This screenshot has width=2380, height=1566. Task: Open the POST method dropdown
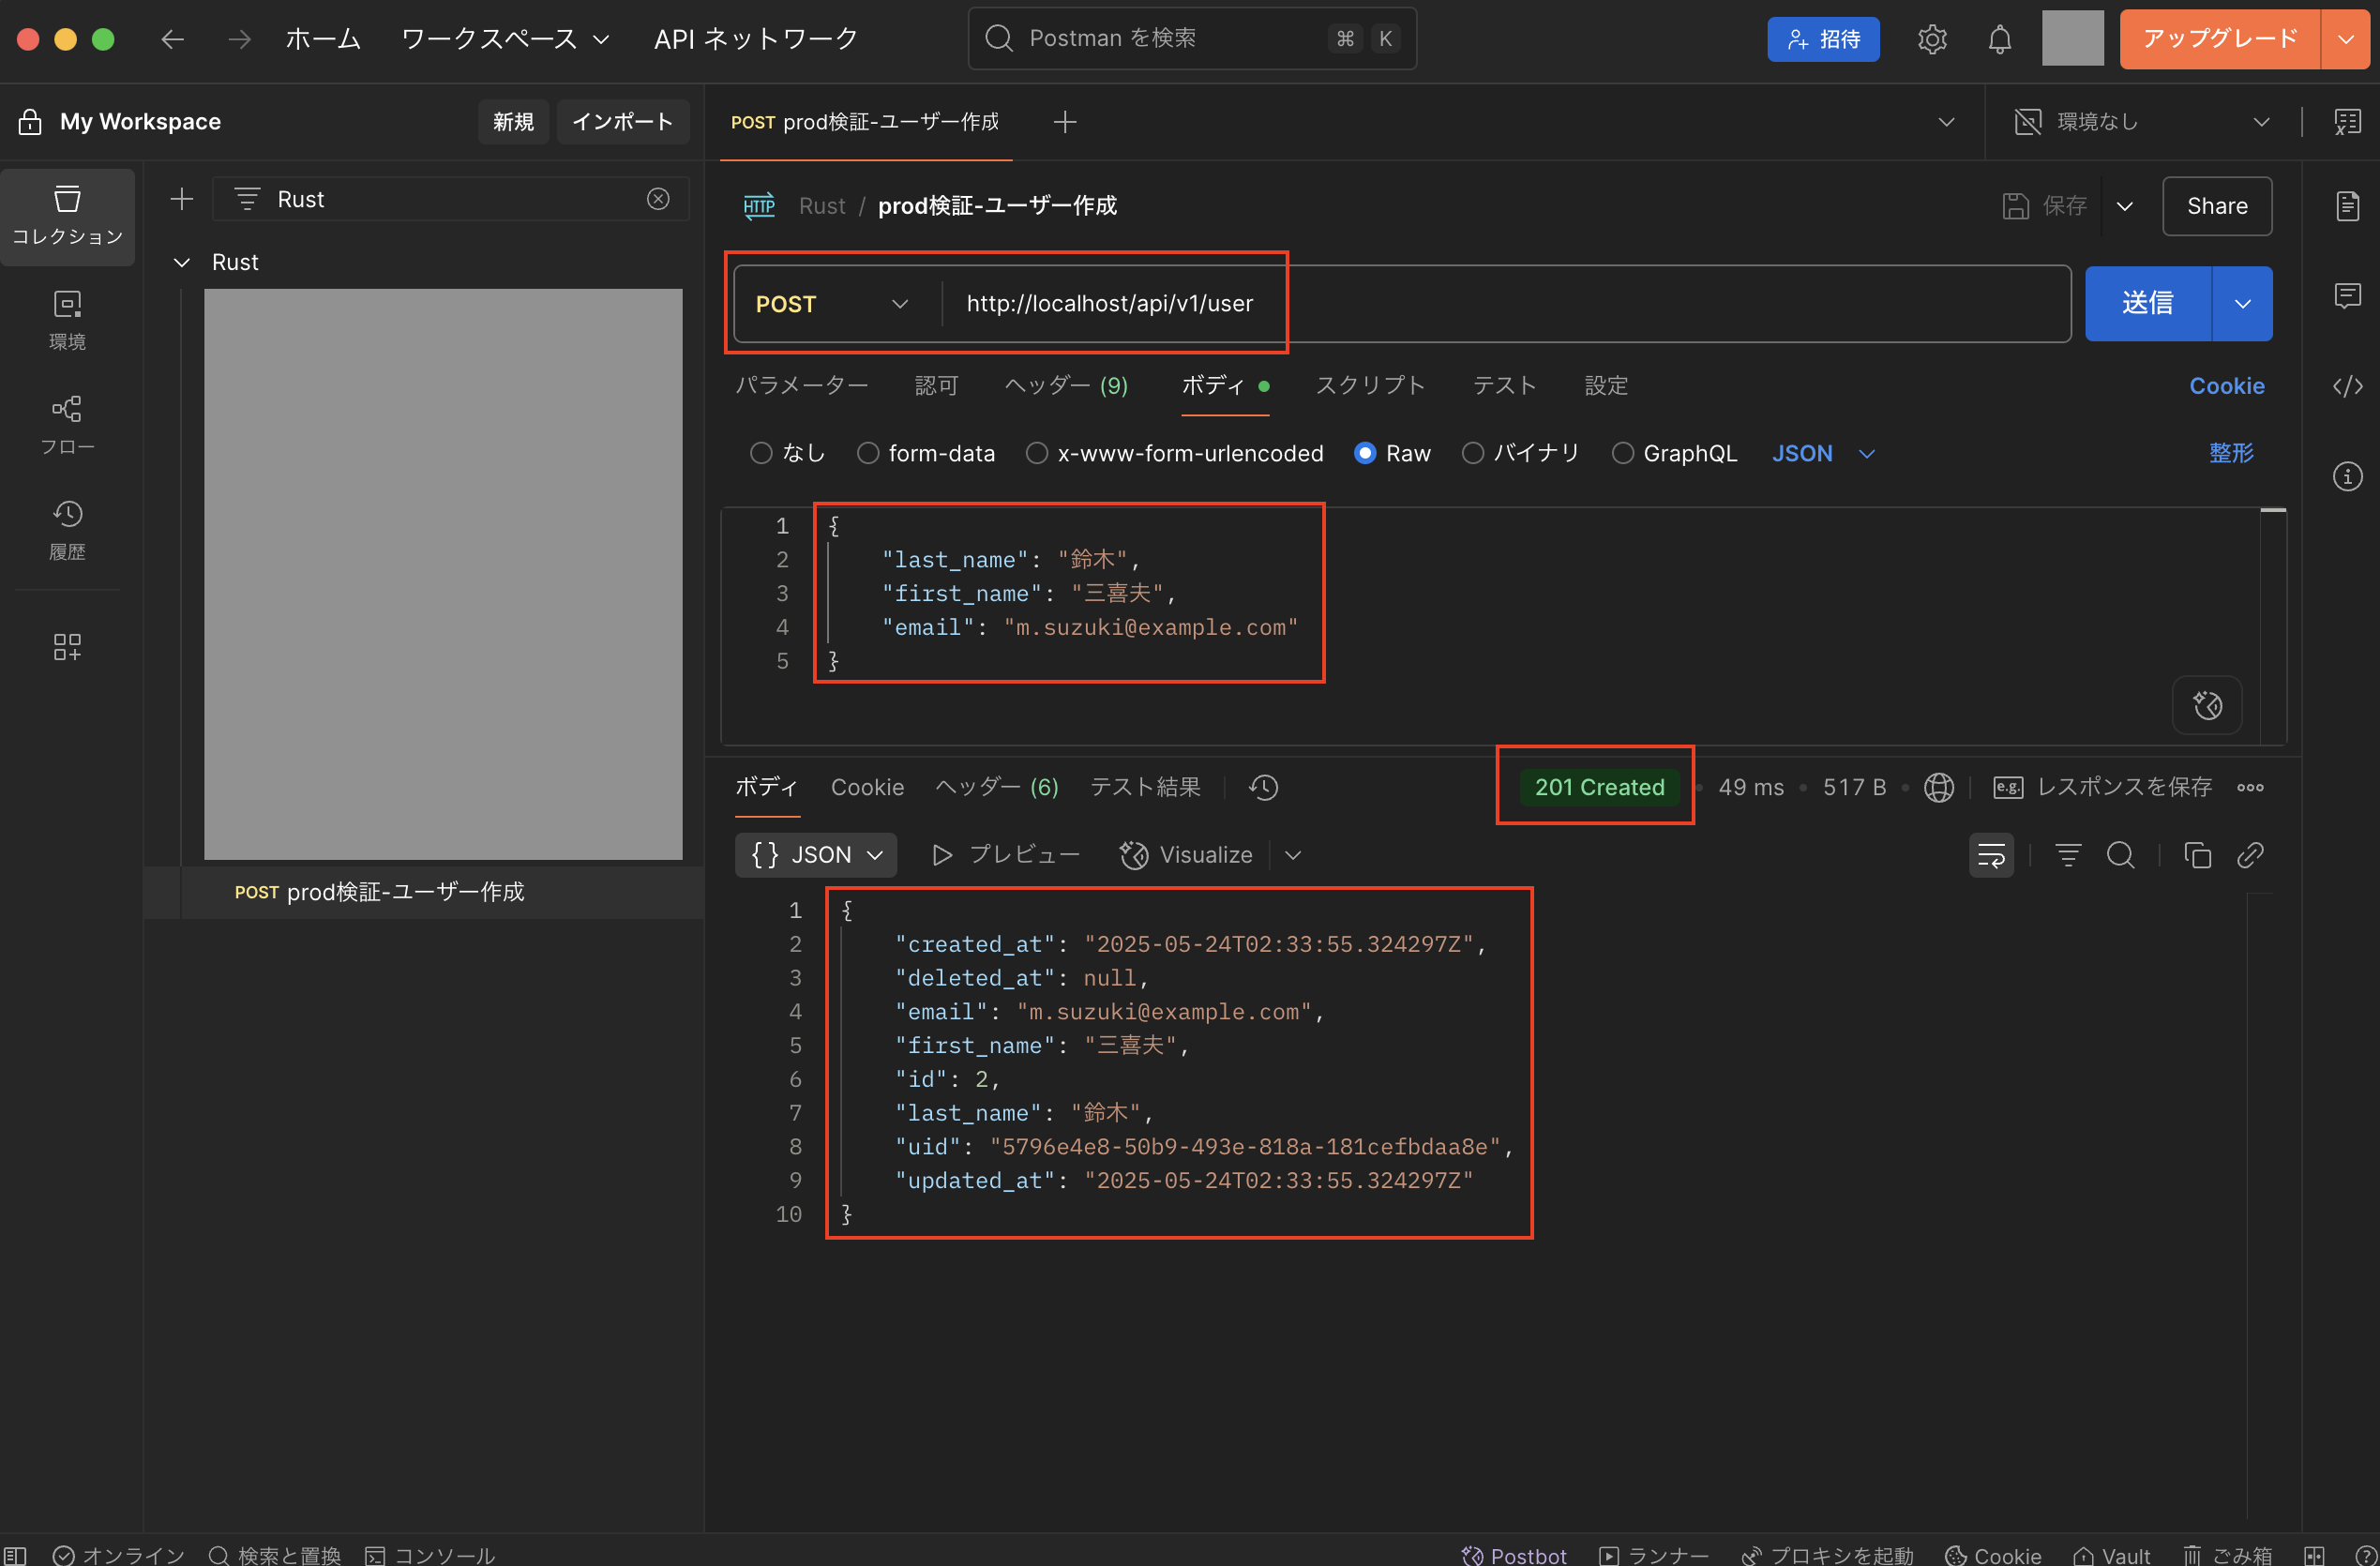(x=833, y=304)
